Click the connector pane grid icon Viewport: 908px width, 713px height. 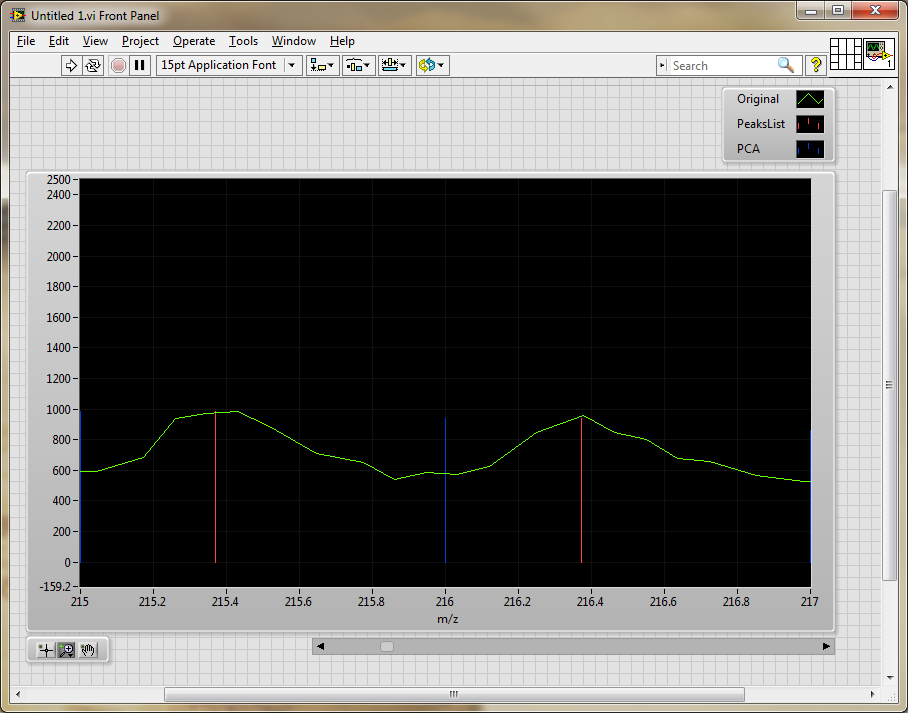pos(846,53)
